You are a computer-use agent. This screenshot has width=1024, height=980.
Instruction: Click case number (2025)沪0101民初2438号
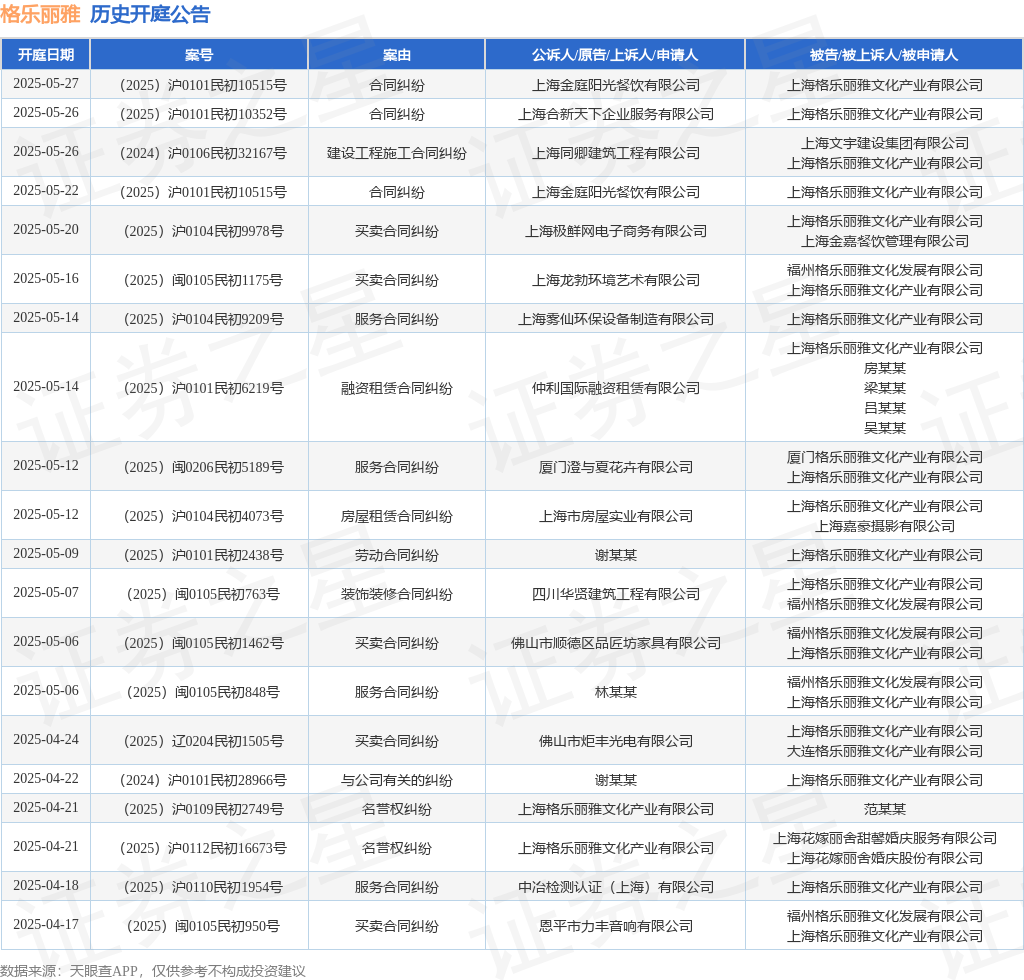pos(204,555)
